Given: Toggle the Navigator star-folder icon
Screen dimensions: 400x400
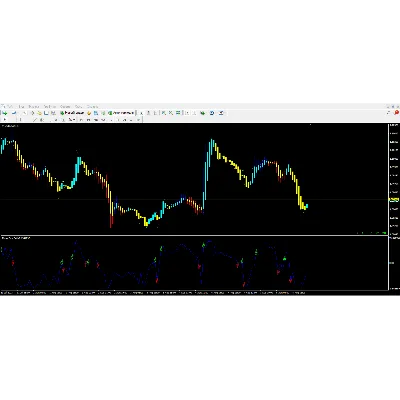Looking at the screenshot, I should (39, 113).
